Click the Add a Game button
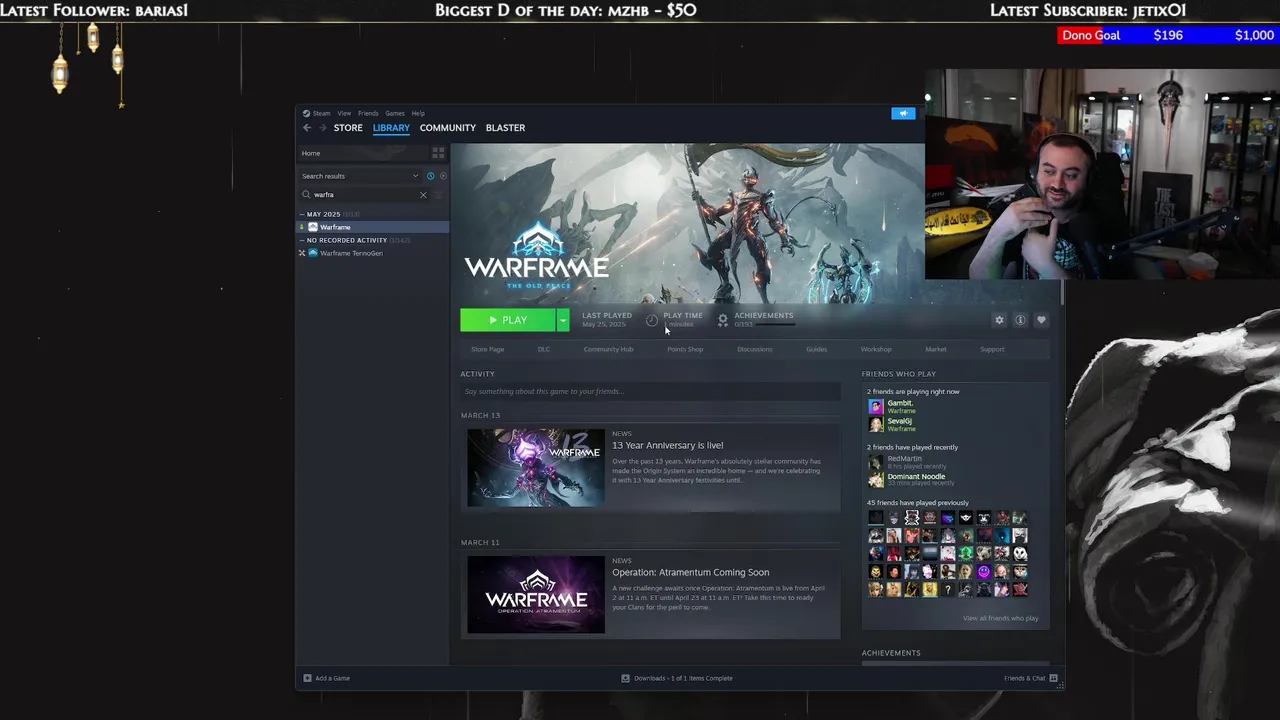 (327, 678)
